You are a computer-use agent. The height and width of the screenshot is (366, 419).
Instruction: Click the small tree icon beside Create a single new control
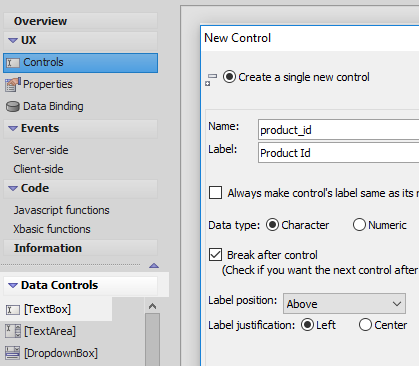coord(211,80)
